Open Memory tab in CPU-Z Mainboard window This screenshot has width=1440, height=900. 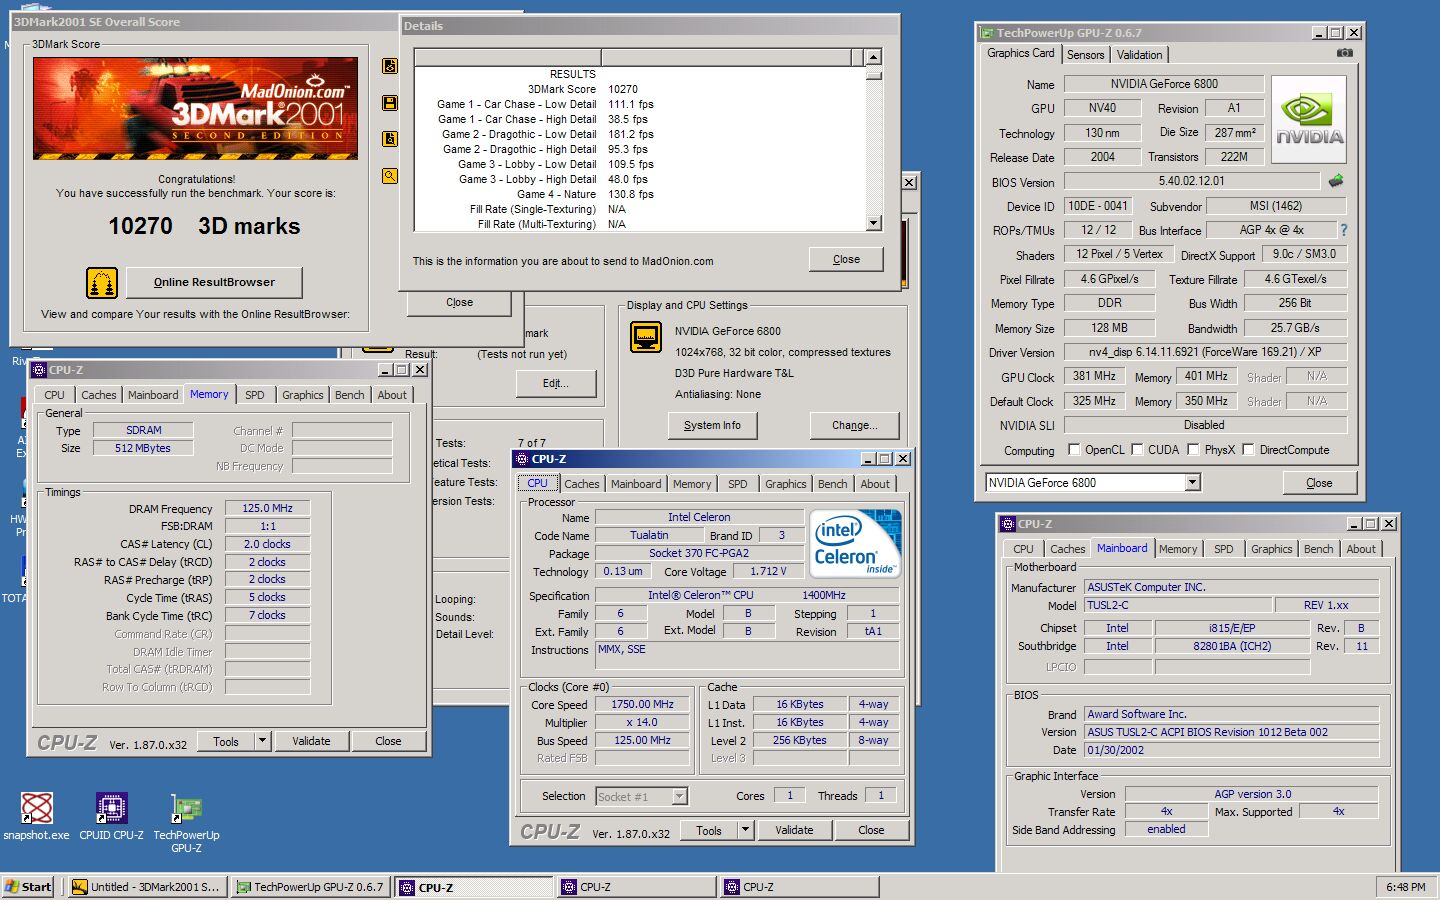[1177, 549]
